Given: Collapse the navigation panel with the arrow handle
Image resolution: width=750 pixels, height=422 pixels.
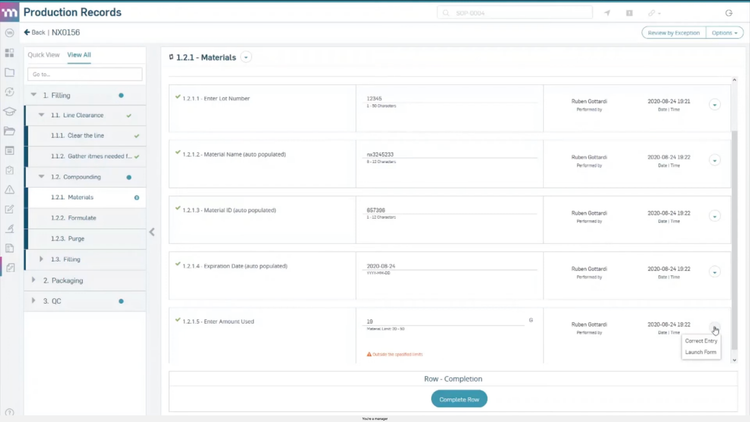Looking at the screenshot, I should coord(152,232).
